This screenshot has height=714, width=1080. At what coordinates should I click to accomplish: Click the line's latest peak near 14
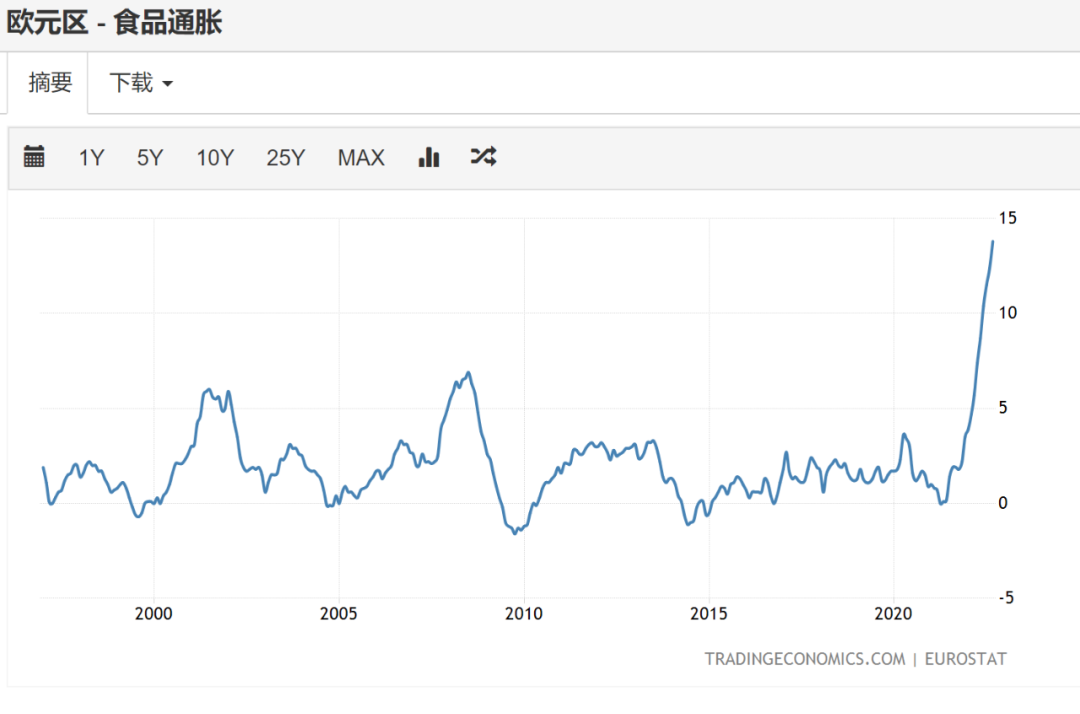tap(992, 242)
